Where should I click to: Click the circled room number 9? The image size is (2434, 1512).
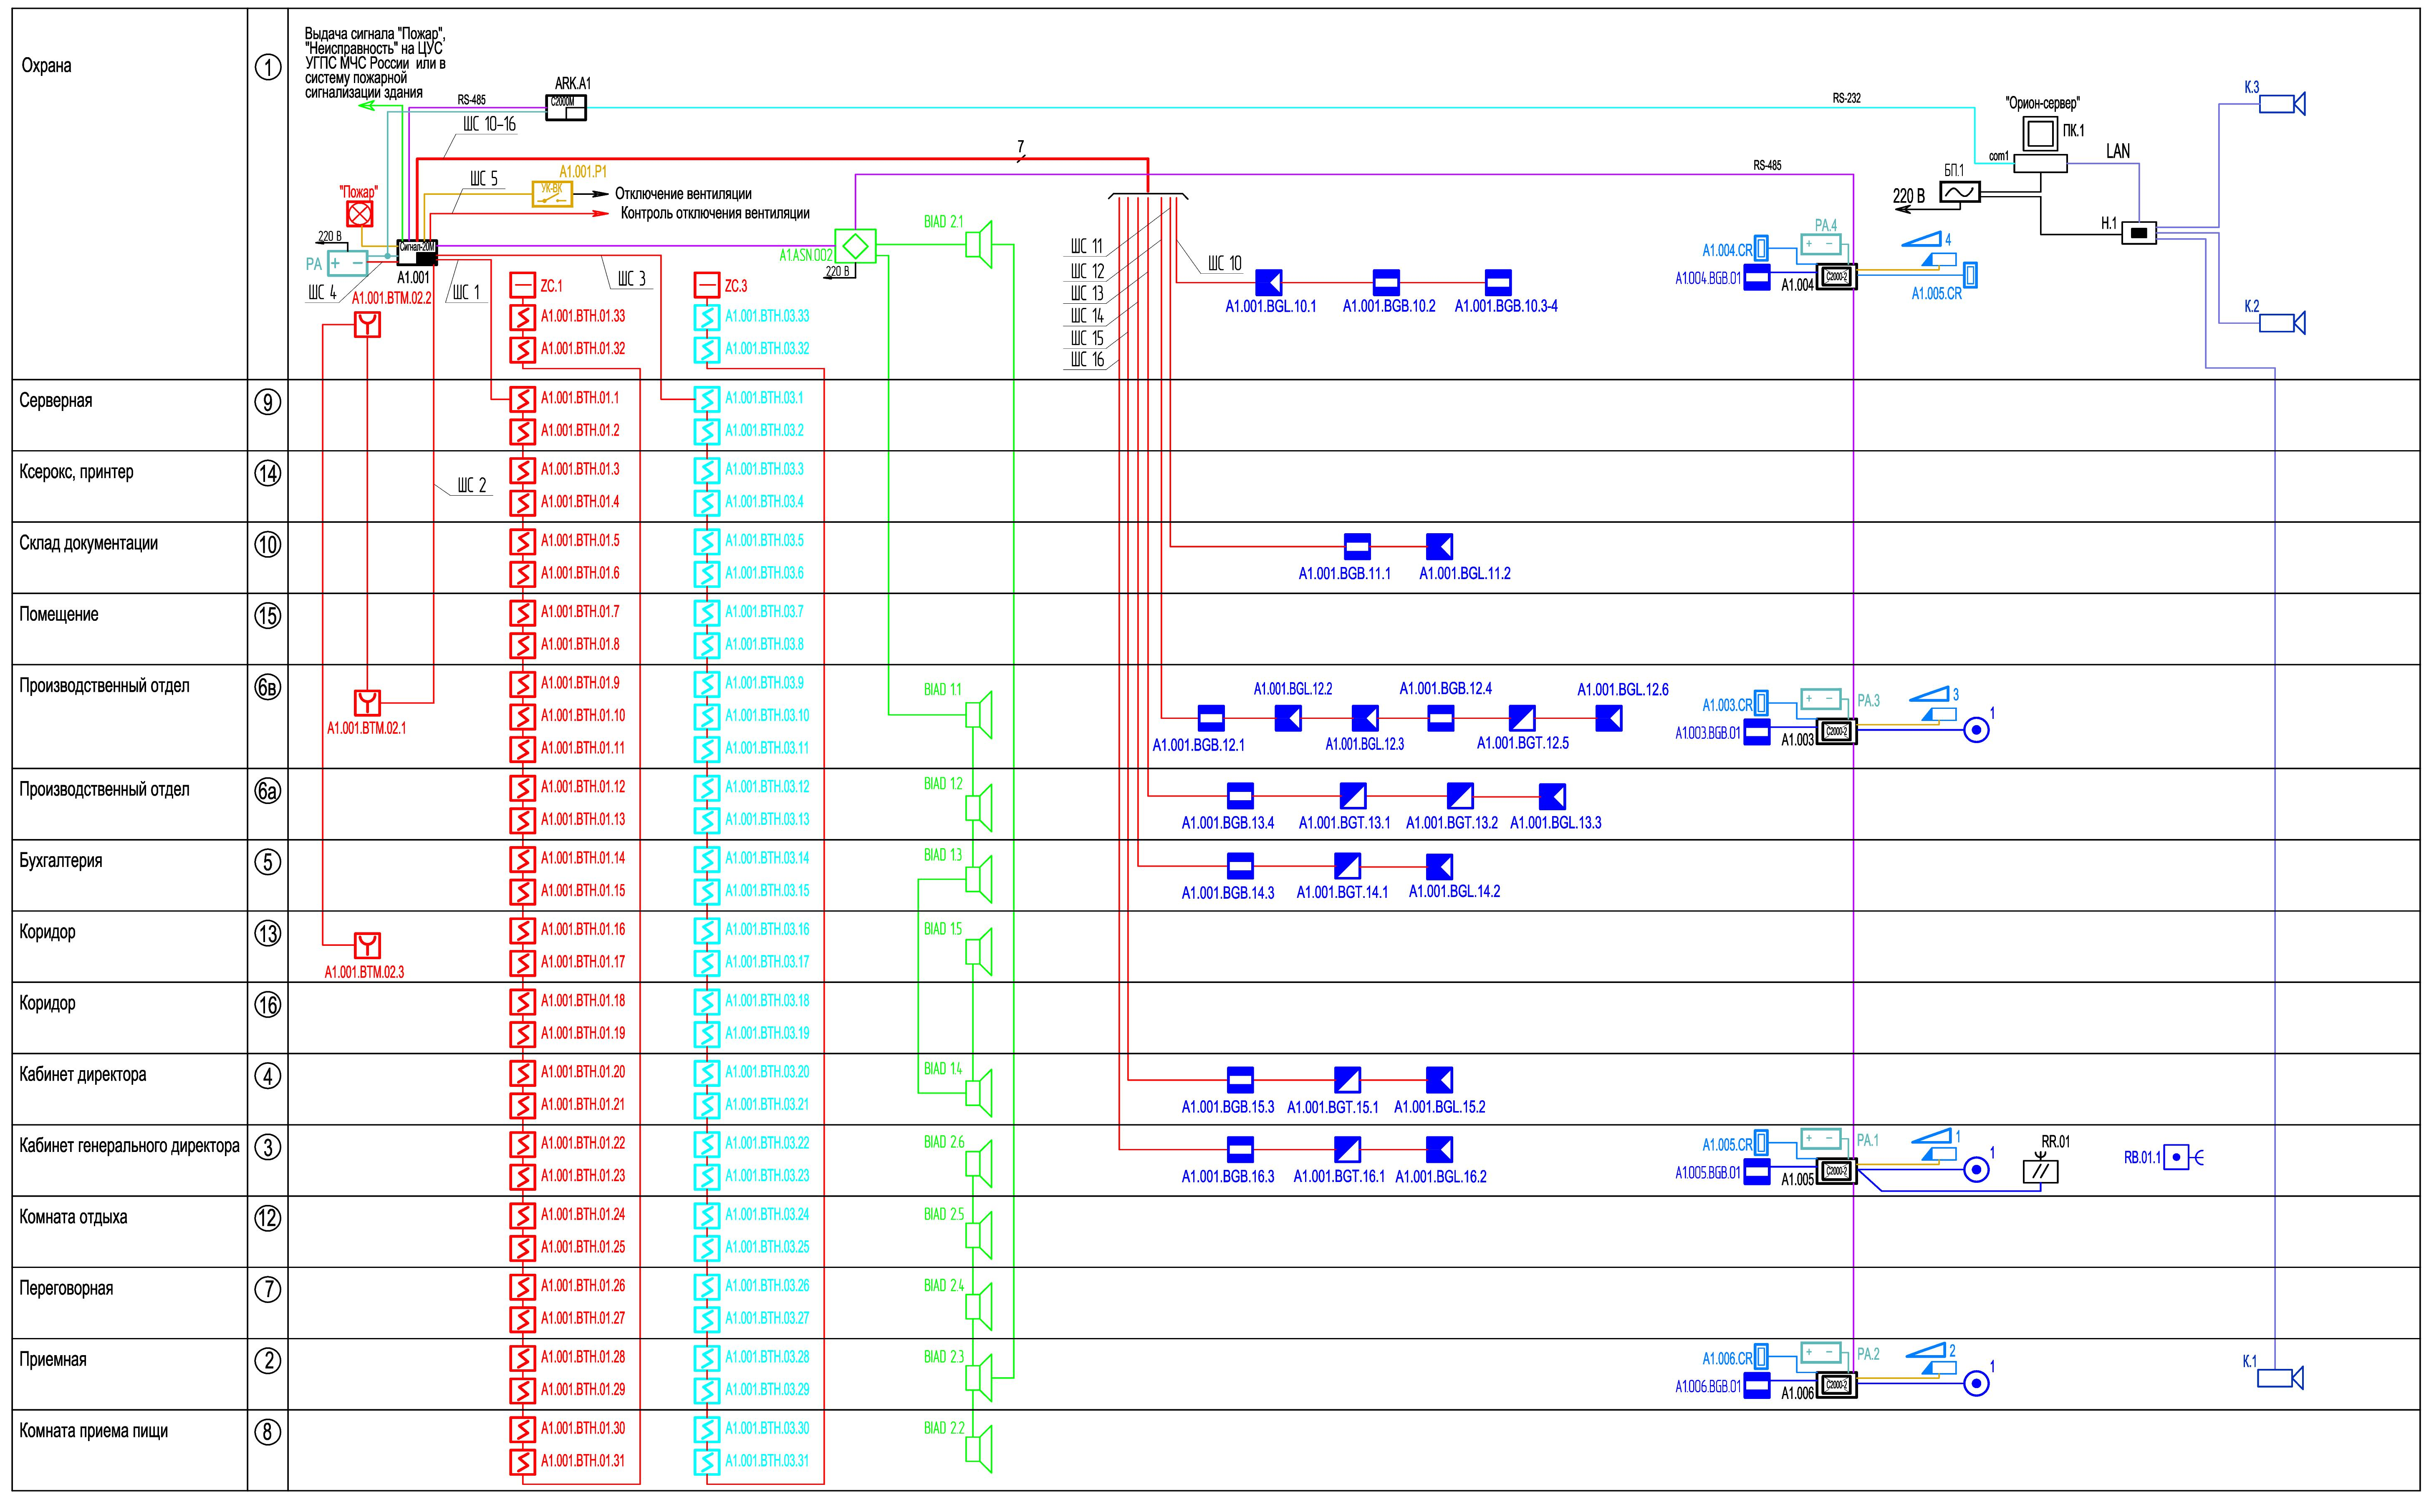tap(268, 402)
